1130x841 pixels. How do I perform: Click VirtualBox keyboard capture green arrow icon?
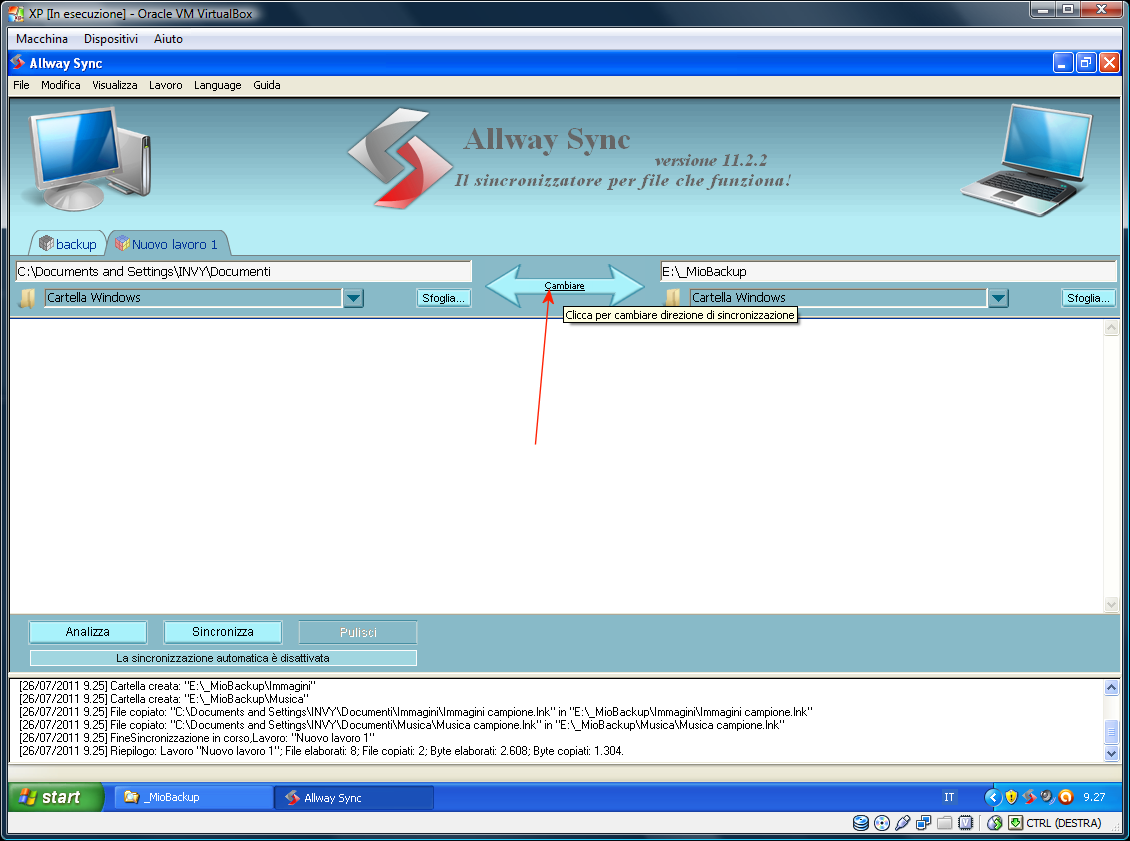[x=1015, y=823]
